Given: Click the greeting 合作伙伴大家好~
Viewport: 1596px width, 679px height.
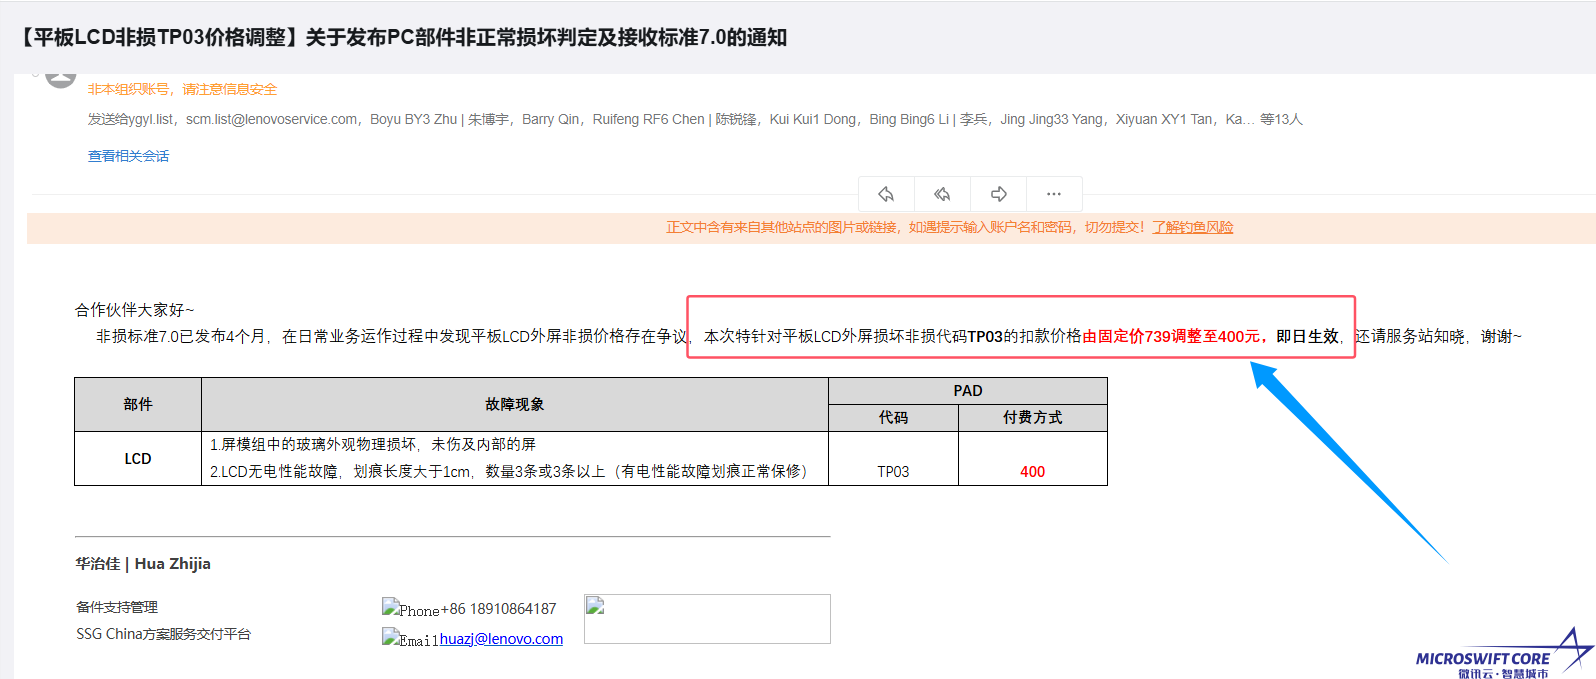Looking at the screenshot, I should 135,310.
